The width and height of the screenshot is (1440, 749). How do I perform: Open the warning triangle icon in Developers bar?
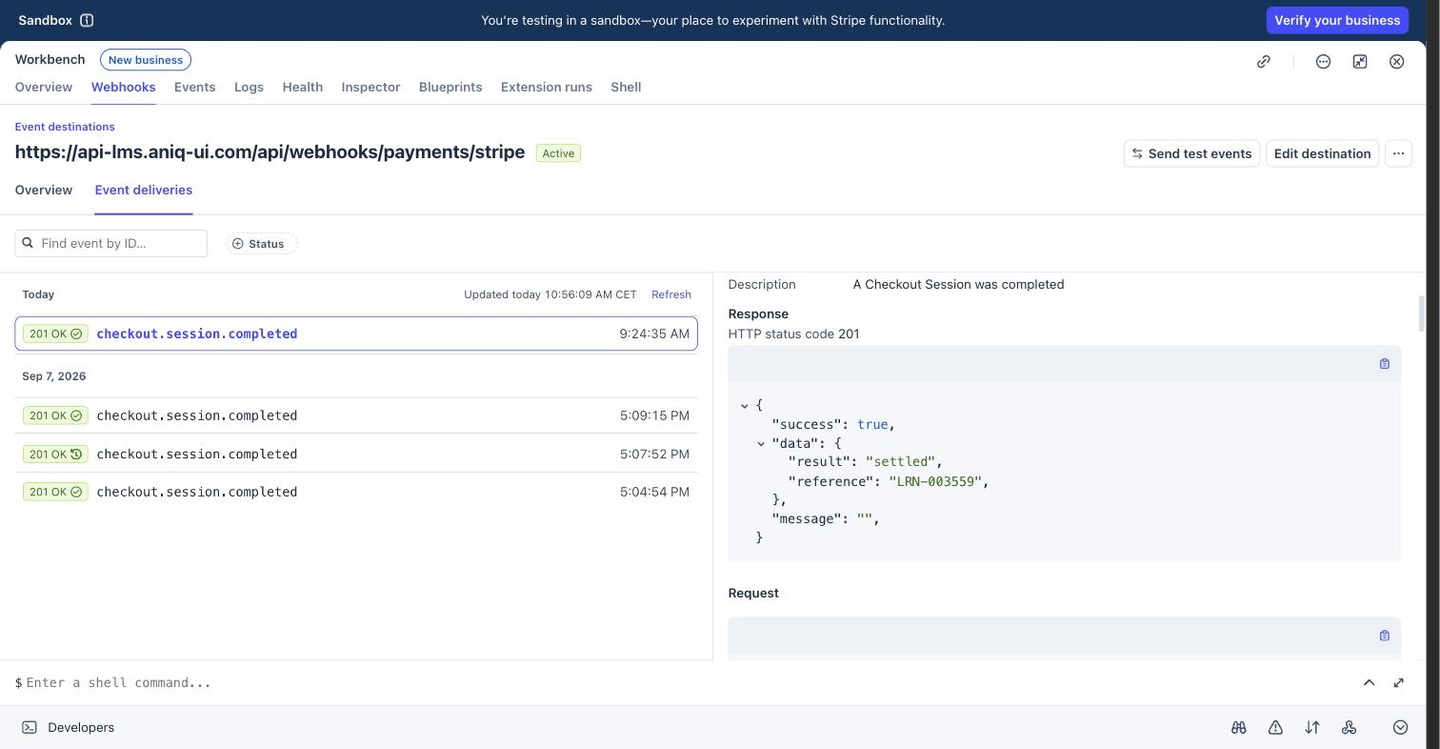click(1276, 727)
